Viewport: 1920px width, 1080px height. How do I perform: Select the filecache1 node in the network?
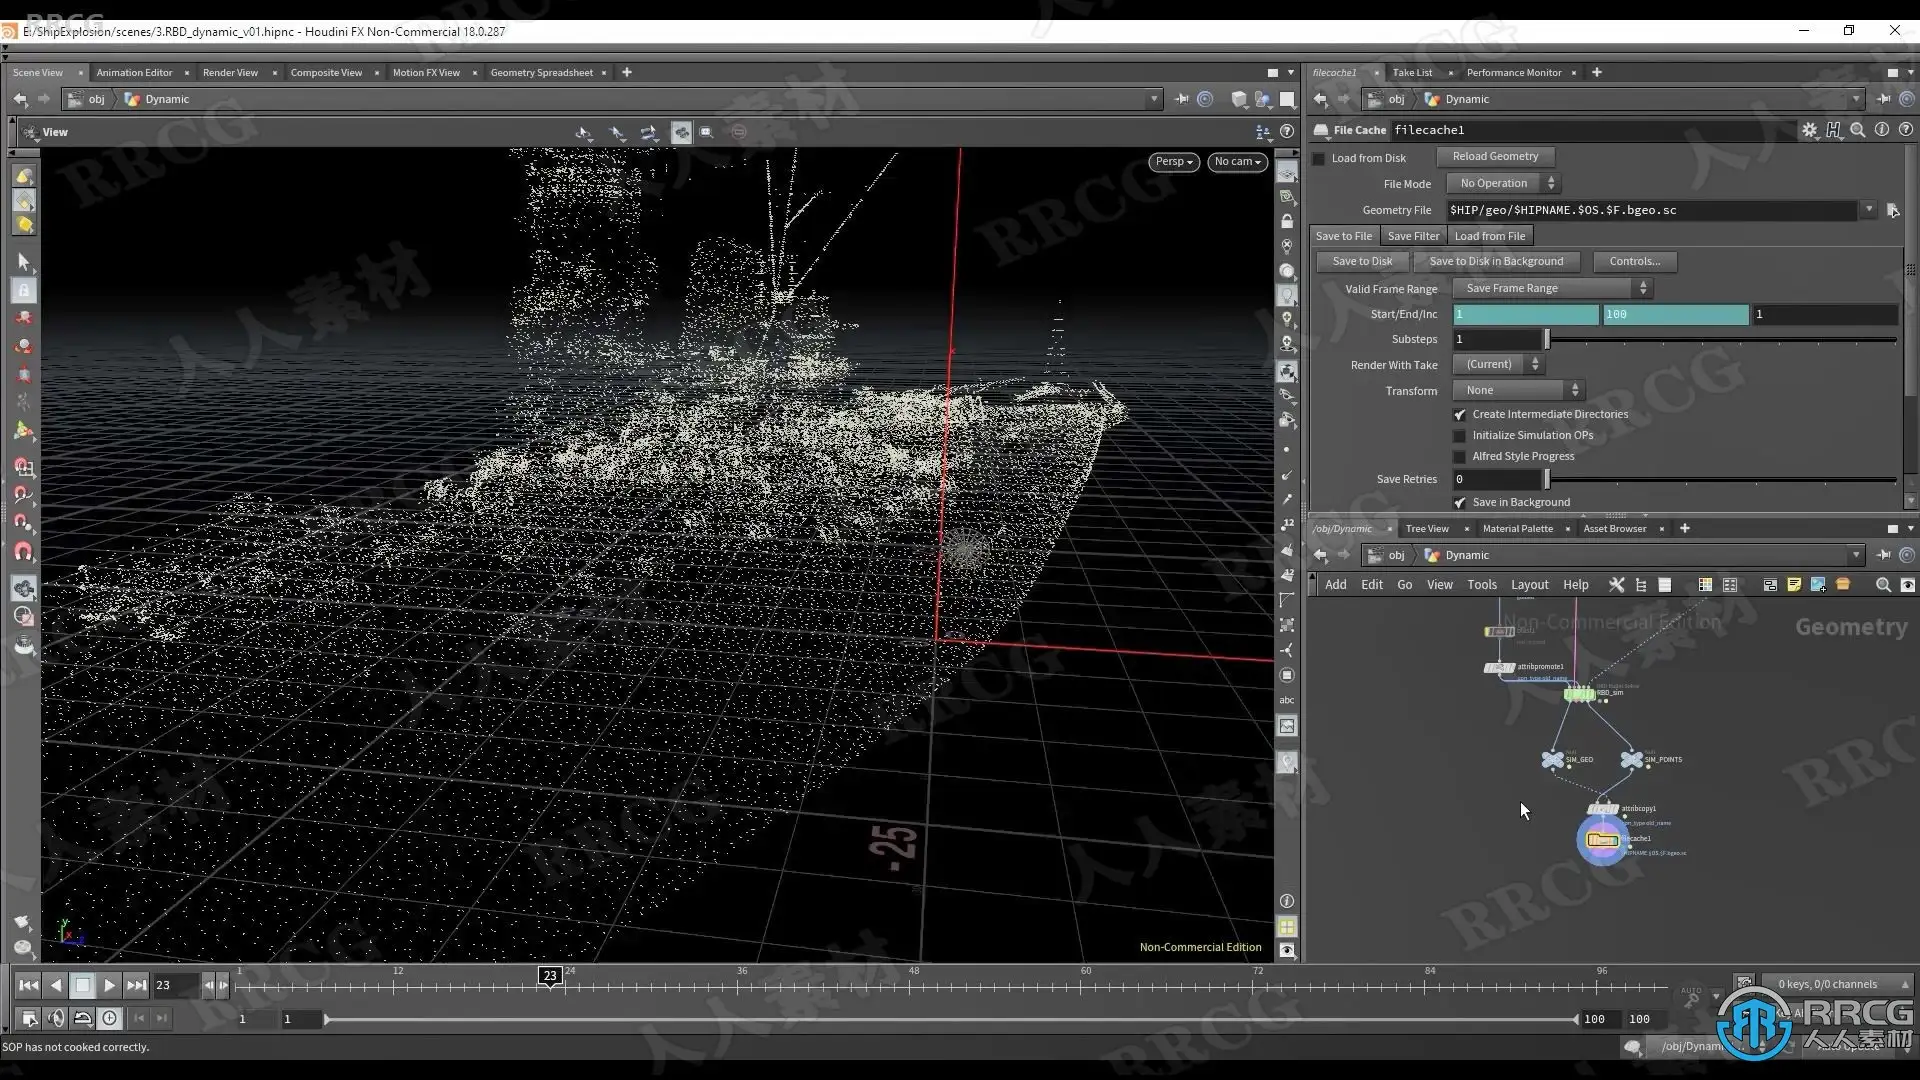[x=1602, y=840]
